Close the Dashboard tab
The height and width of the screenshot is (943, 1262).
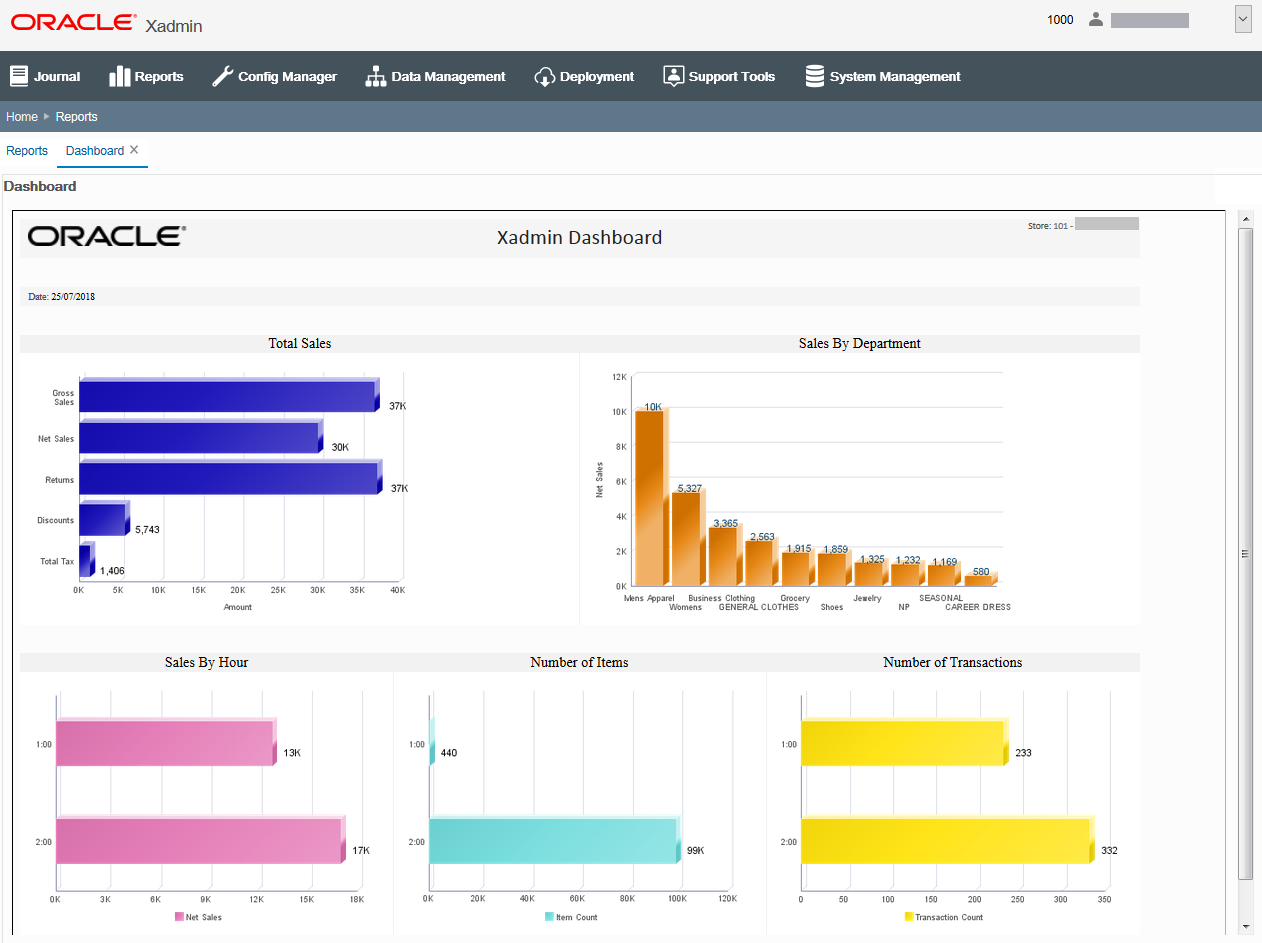click(x=133, y=148)
